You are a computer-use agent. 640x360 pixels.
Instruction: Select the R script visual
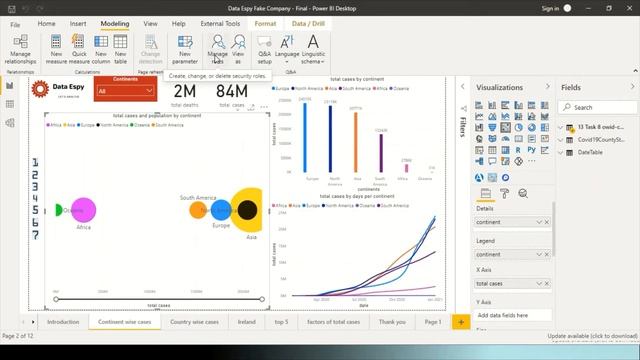click(x=518, y=150)
